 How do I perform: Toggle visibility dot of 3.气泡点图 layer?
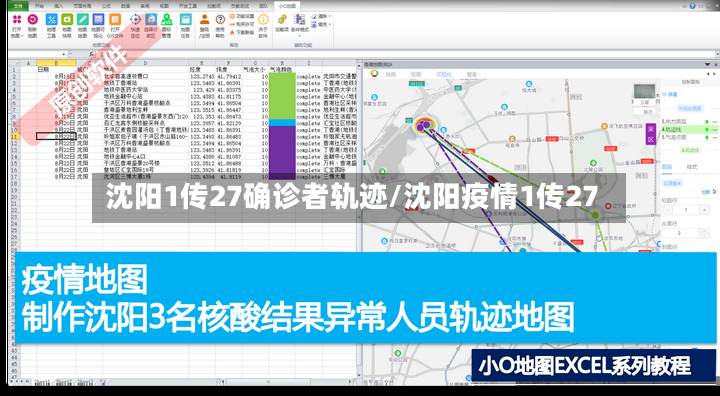[x=707, y=137]
